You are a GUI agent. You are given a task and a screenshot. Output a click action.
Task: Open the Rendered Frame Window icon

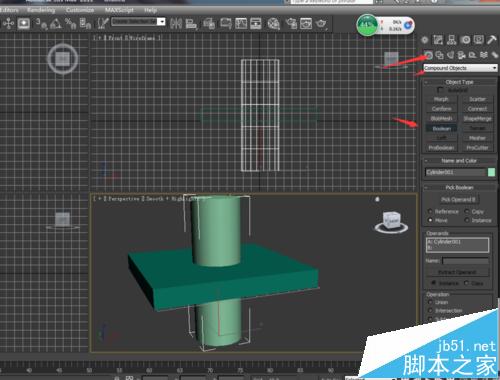point(306,23)
